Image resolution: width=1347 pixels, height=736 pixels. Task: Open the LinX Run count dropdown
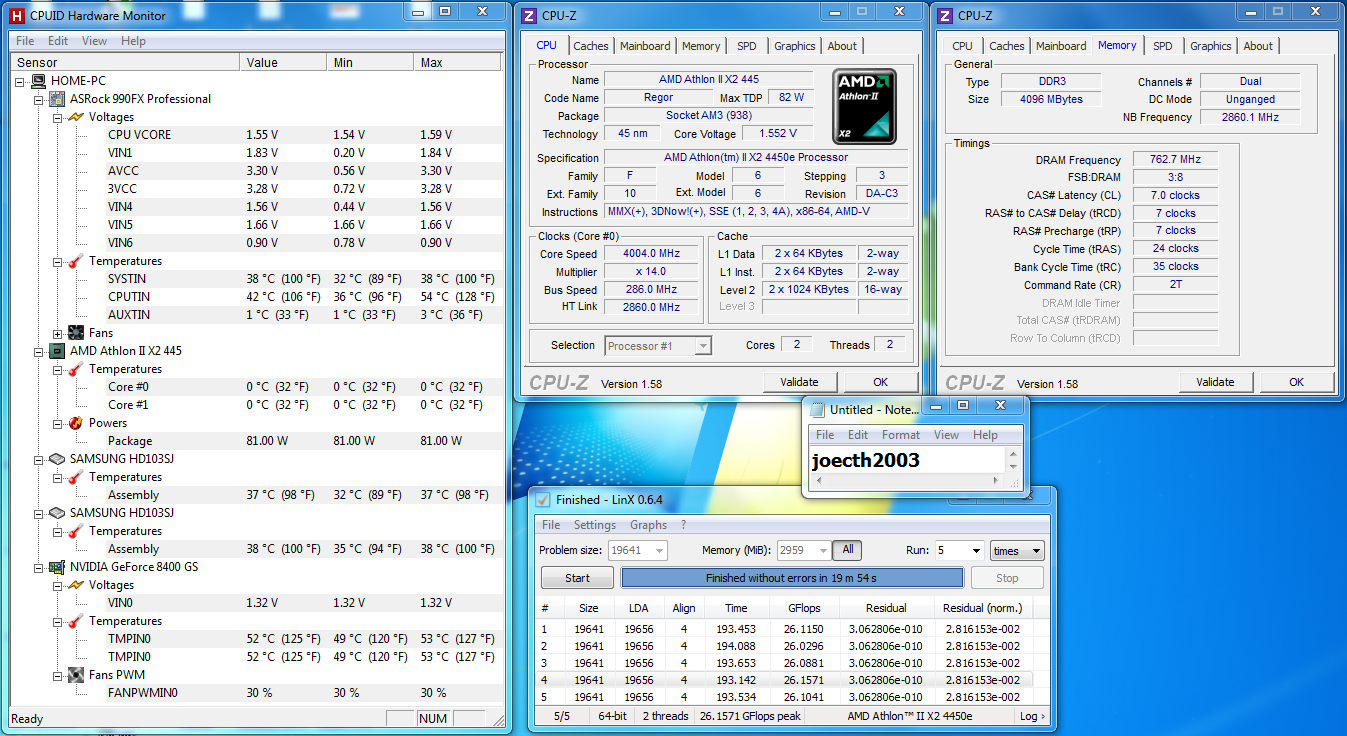(x=975, y=551)
